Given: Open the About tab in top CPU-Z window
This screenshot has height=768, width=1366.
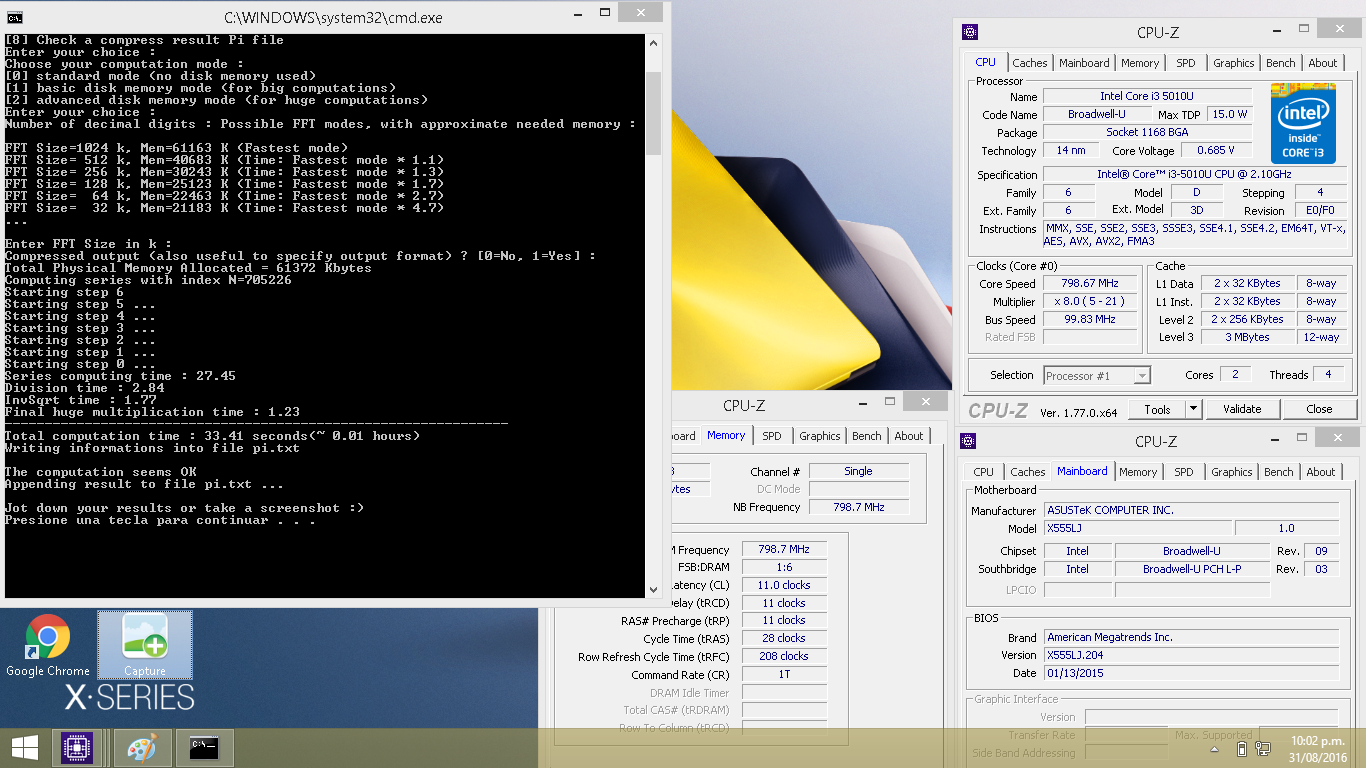Looking at the screenshot, I should [x=1323, y=63].
